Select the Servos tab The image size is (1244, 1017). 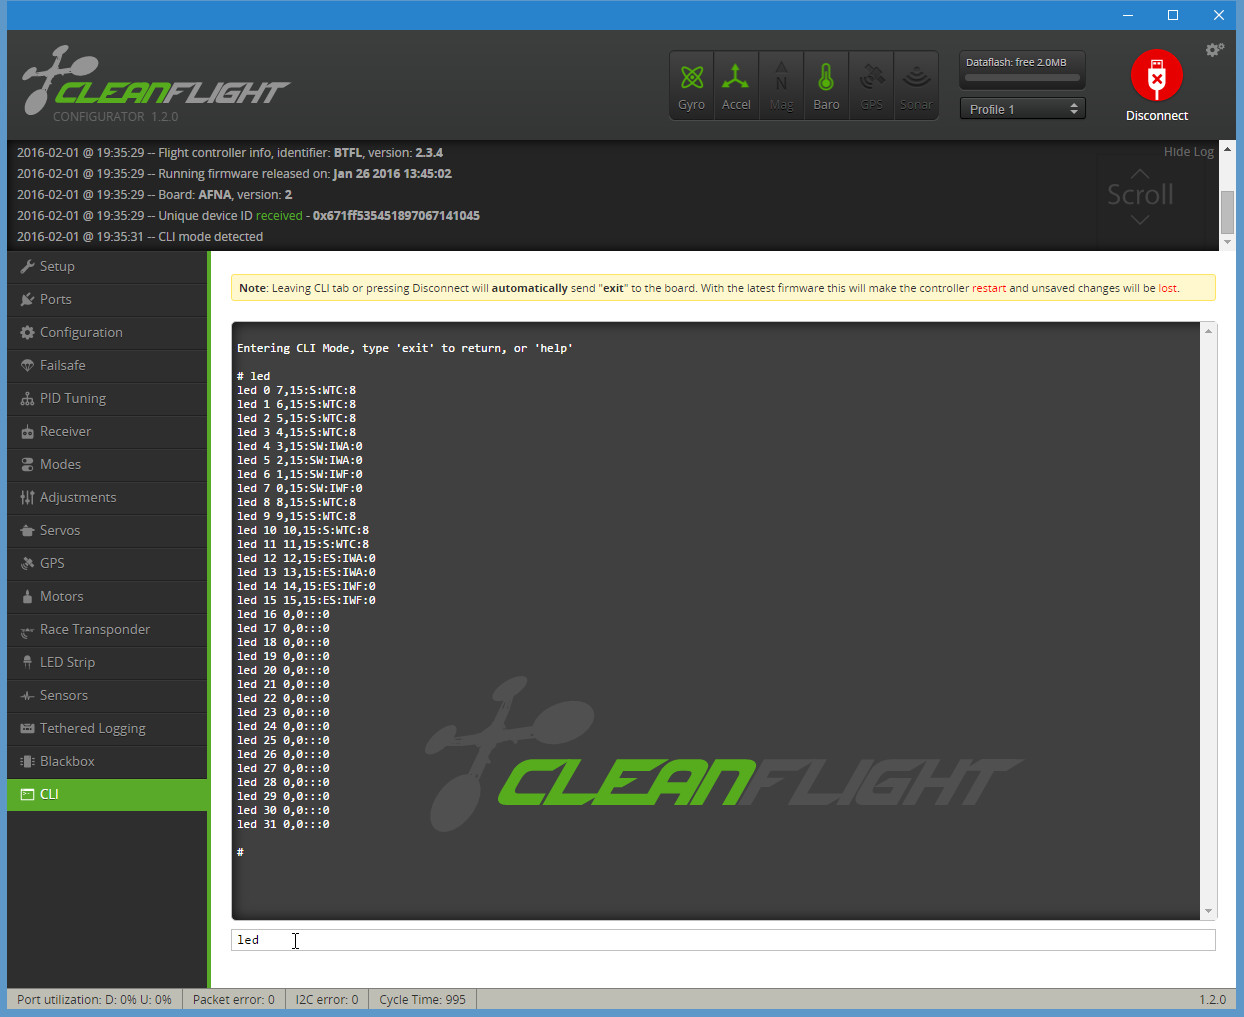[107, 531]
